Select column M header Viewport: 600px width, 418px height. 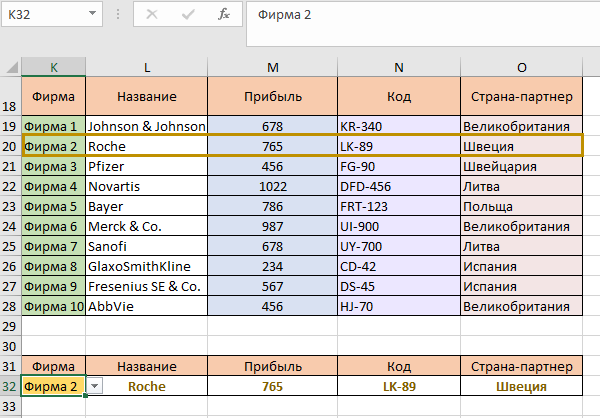point(272,67)
